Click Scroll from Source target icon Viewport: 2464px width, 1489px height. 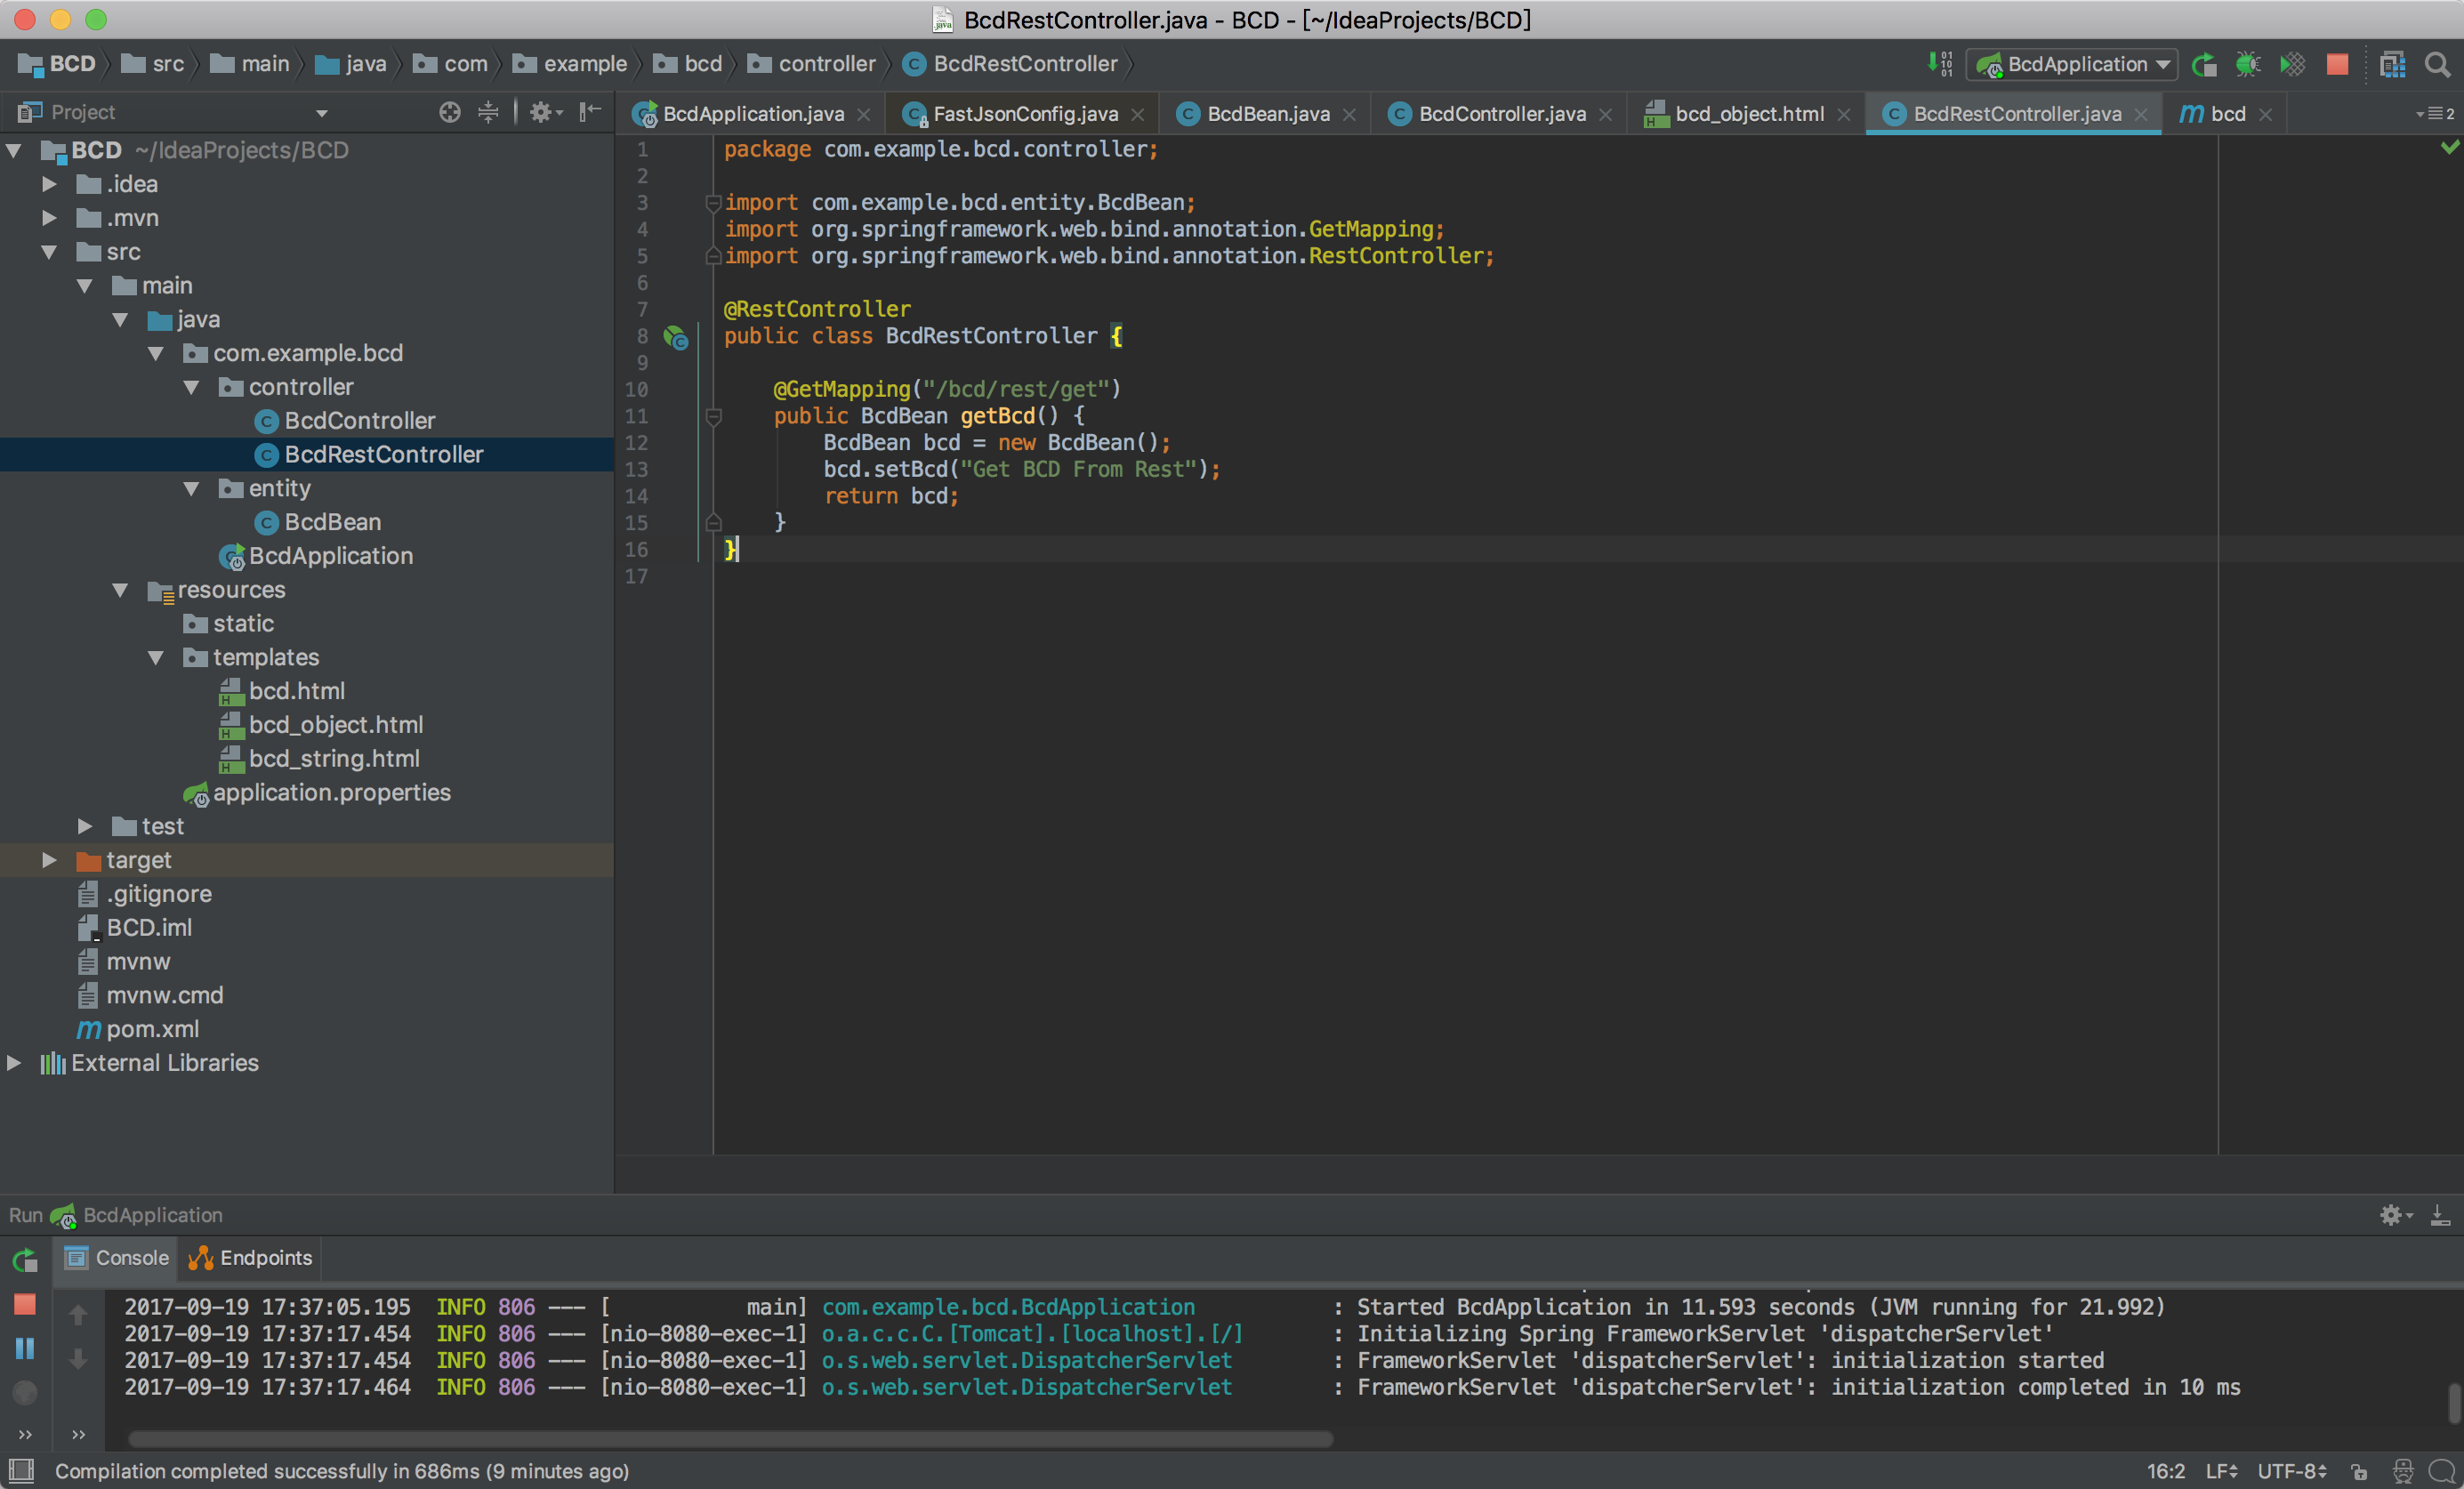[x=449, y=112]
